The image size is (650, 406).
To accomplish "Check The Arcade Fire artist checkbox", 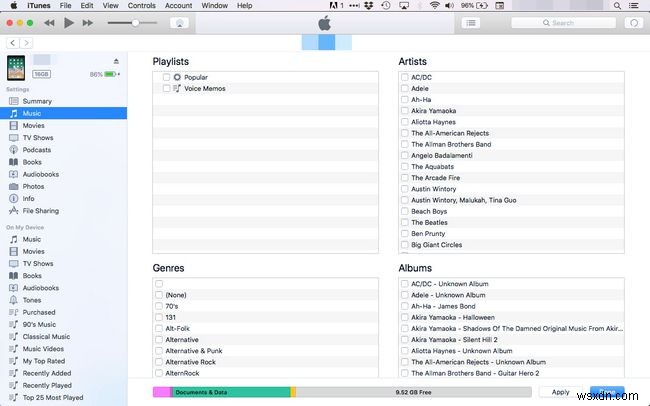I will pos(404,178).
